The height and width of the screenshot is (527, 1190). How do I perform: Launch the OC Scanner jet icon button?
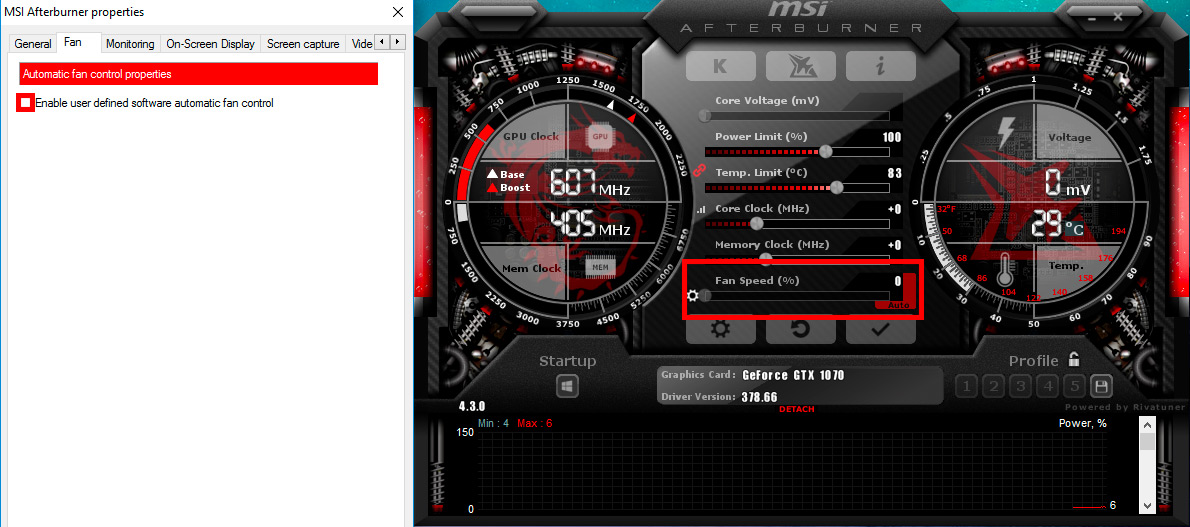point(801,66)
